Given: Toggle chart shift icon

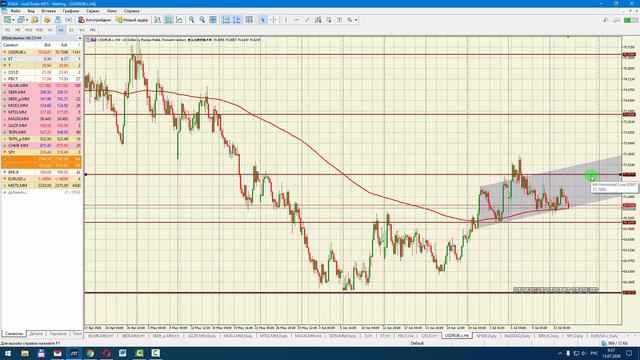Looking at the screenshot, I should click(237, 20).
